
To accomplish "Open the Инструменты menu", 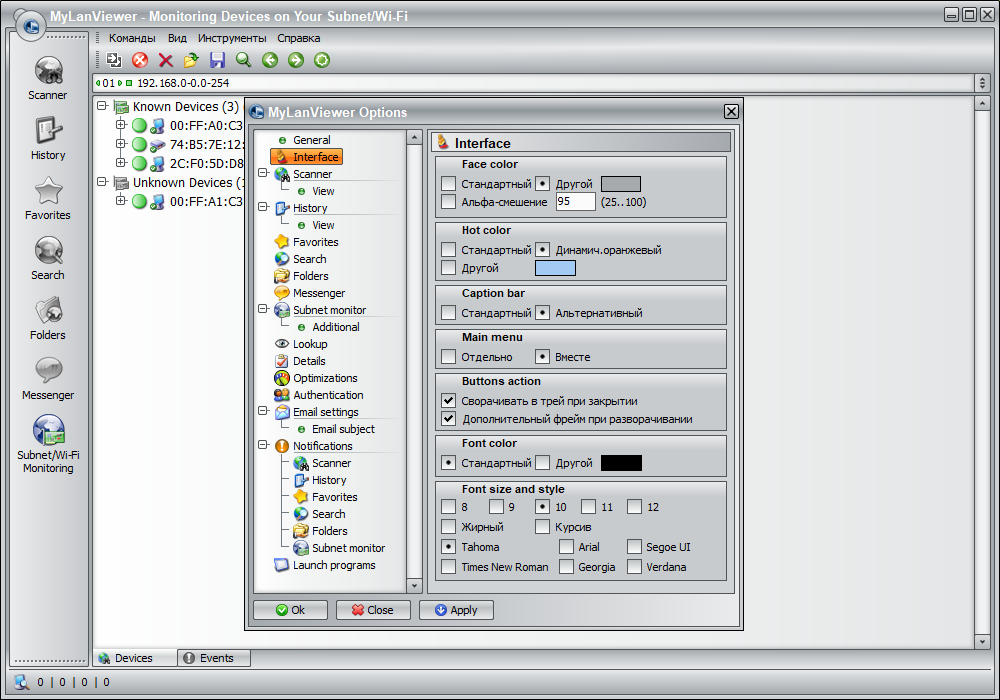I will [x=232, y=38].
